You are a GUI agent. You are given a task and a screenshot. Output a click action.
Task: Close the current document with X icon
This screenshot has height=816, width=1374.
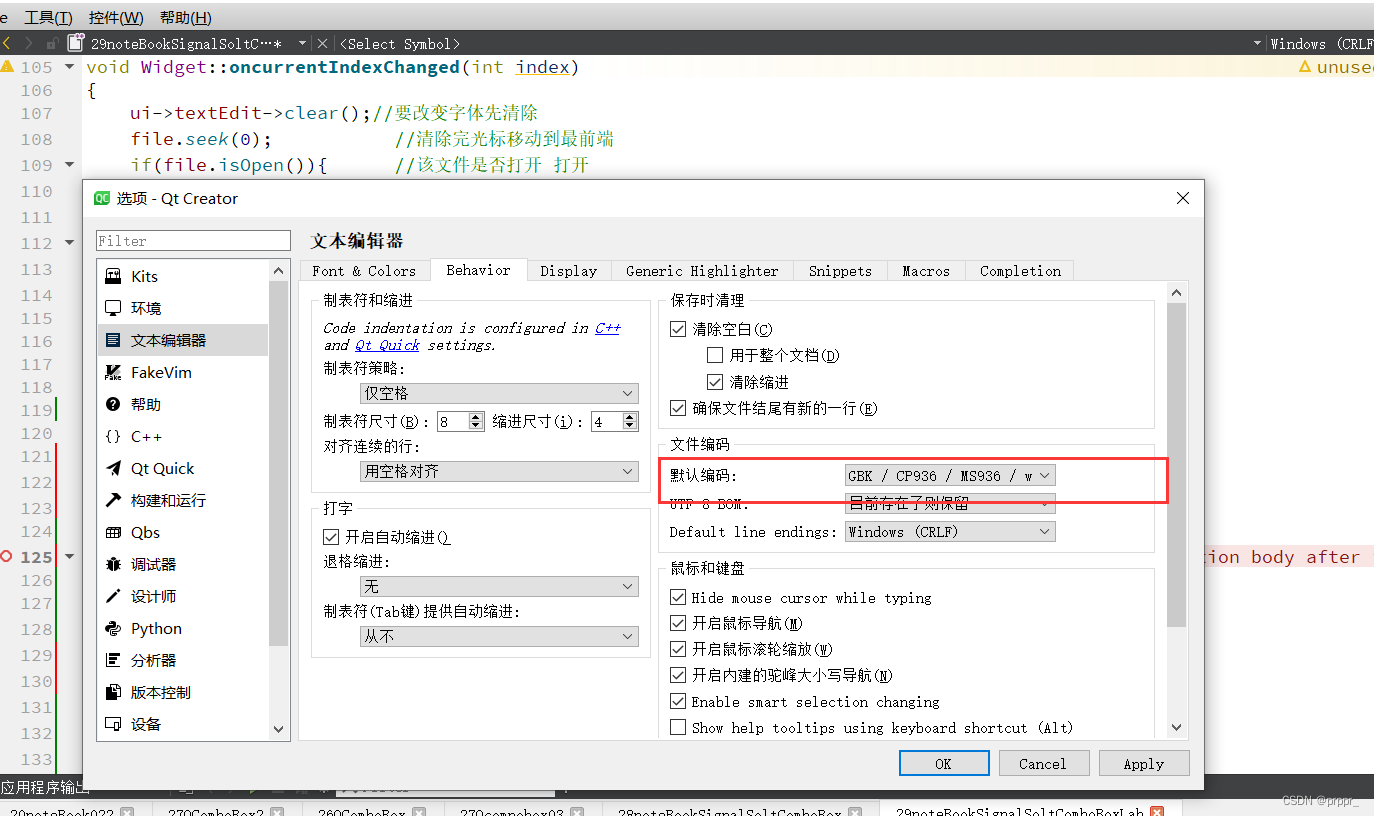(x=321, y=43)
